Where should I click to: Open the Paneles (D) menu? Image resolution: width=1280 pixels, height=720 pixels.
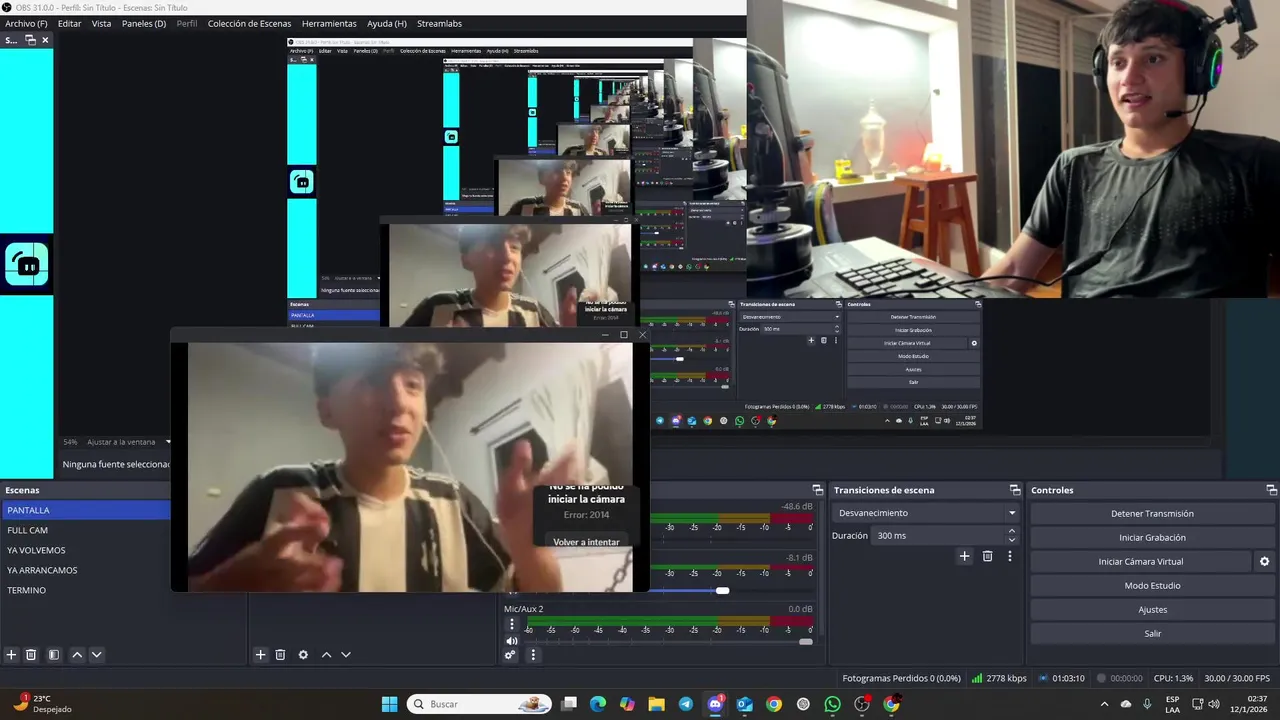pos(144,23)
